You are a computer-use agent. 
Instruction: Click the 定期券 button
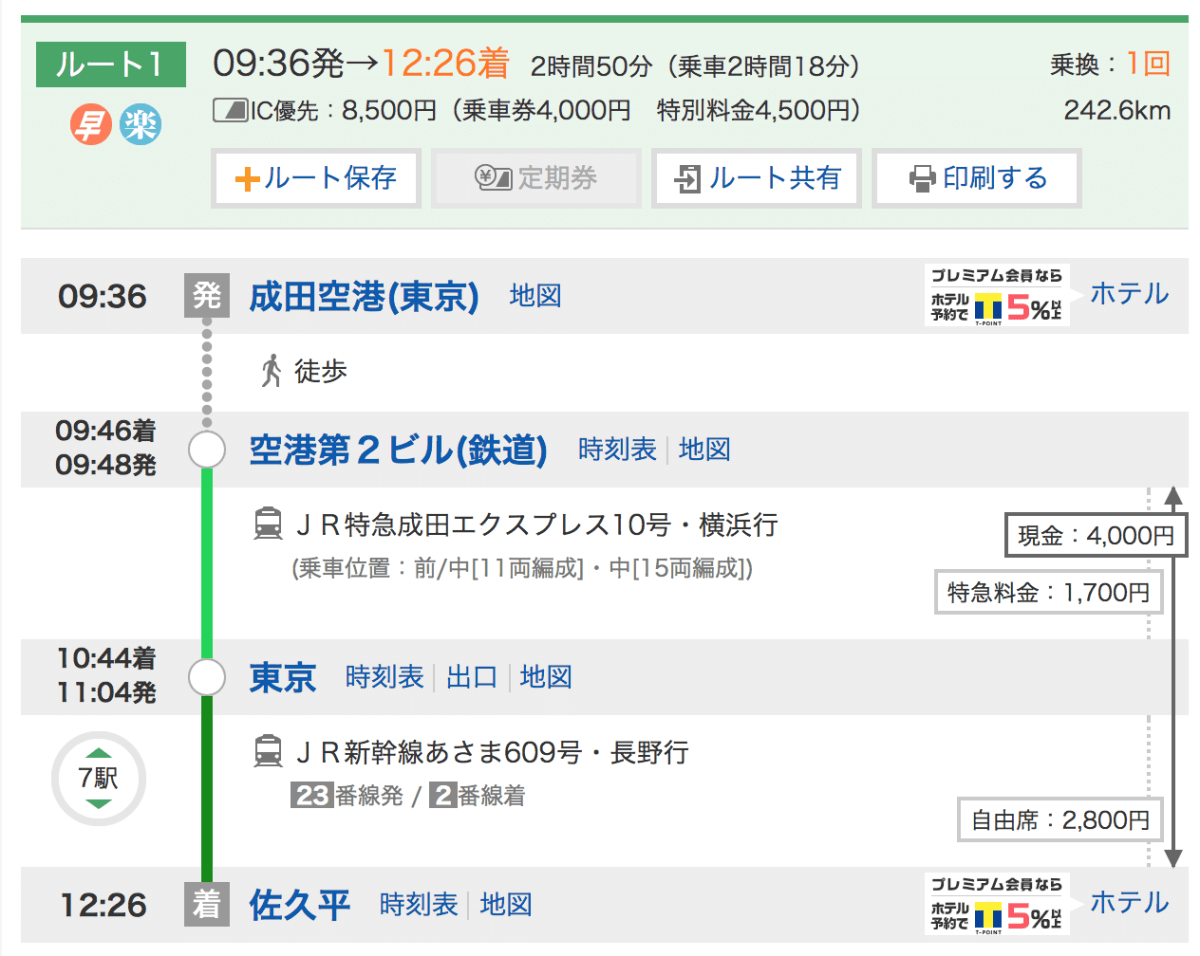click(536, 179)
